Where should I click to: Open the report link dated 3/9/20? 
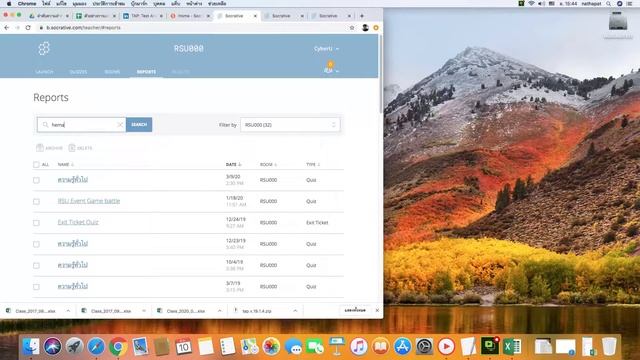pos(73,180)
